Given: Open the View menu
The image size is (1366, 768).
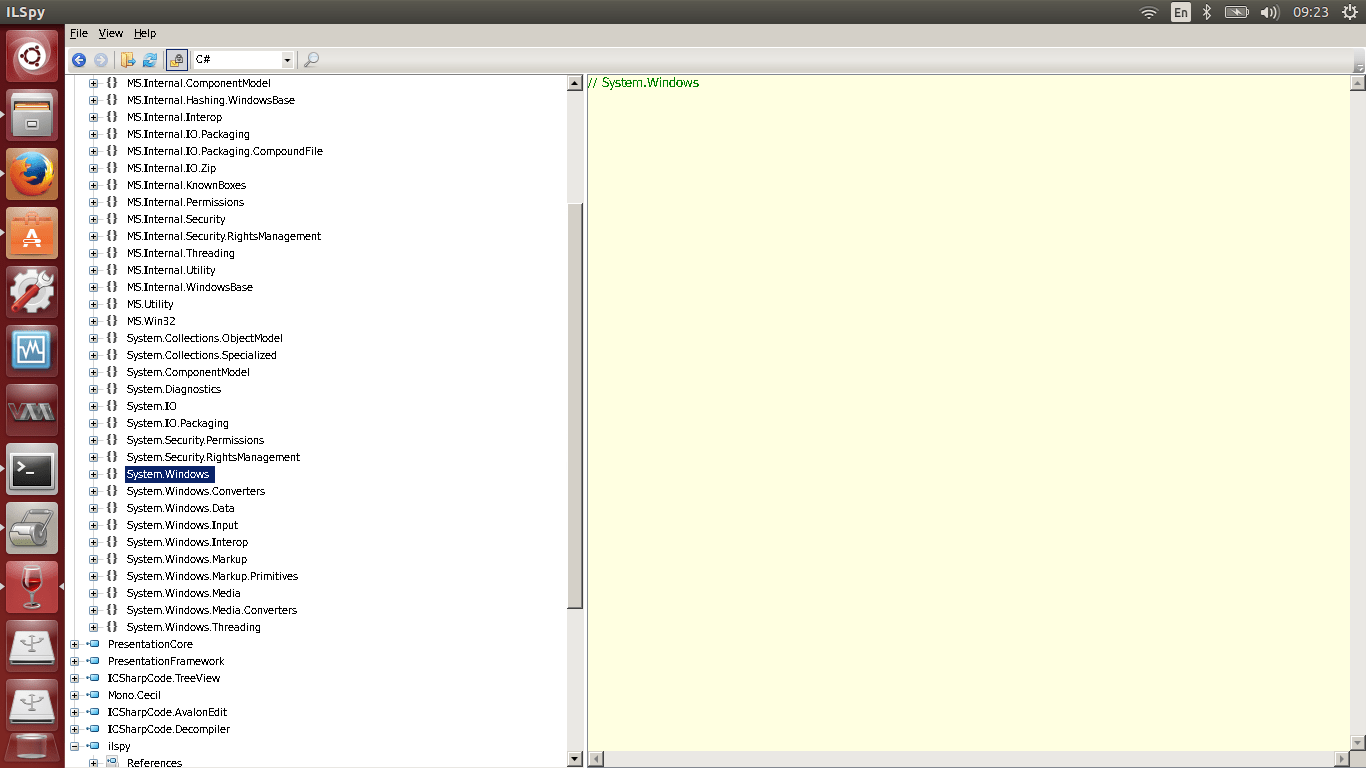Looking at the screenshot, I should (x=111, y=33).
